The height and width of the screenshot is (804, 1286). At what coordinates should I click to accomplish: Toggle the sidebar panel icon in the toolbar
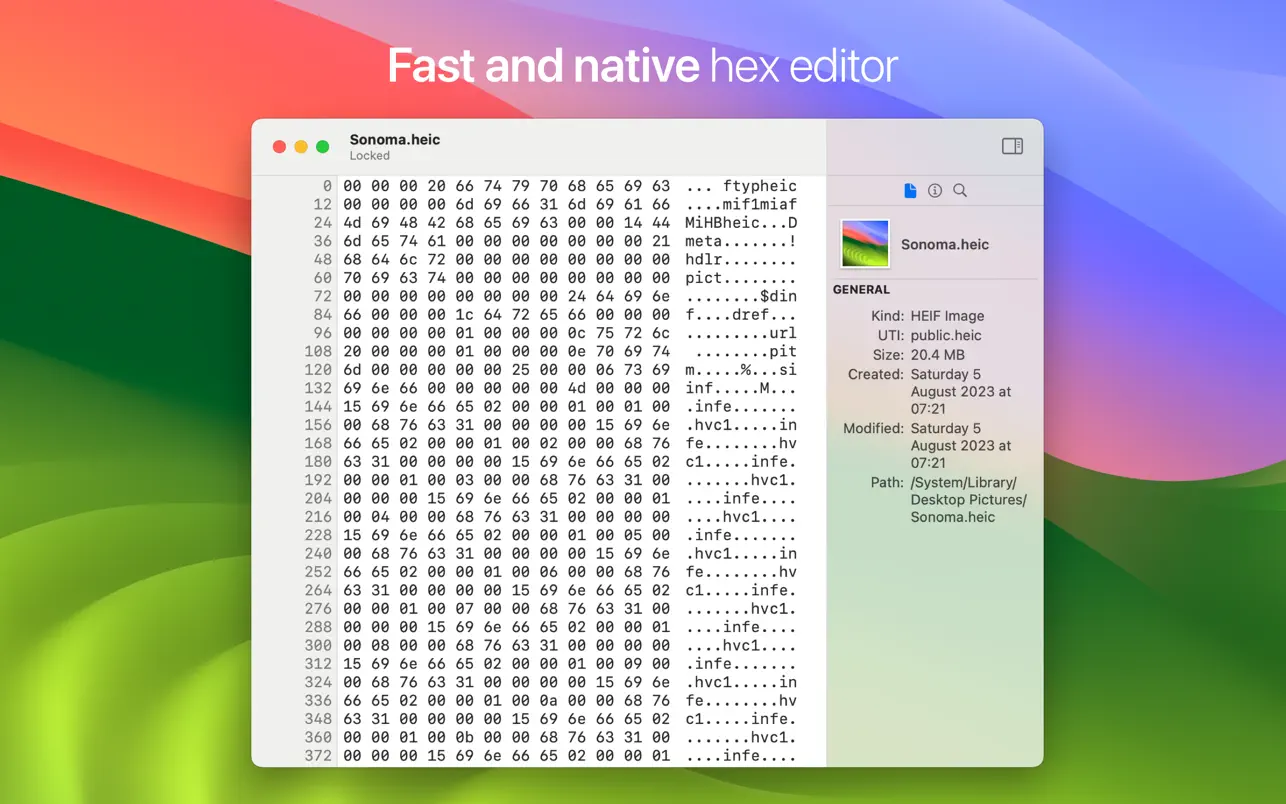[x=1011, y=145]
